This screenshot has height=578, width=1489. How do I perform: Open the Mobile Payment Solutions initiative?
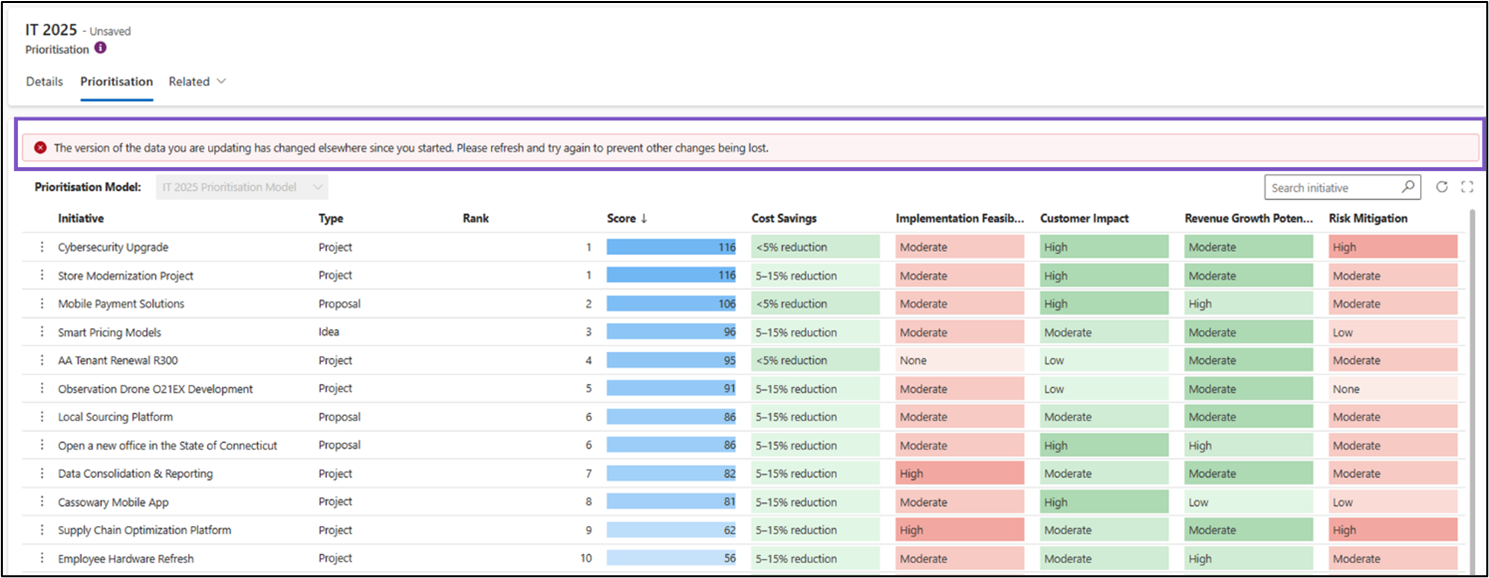121,304
